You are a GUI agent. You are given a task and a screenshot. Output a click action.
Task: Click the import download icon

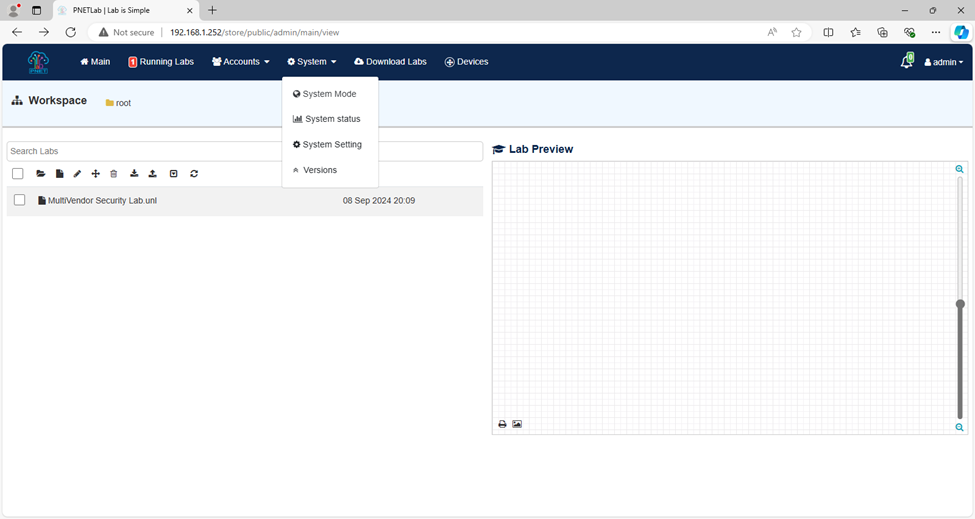coord(134,173)
